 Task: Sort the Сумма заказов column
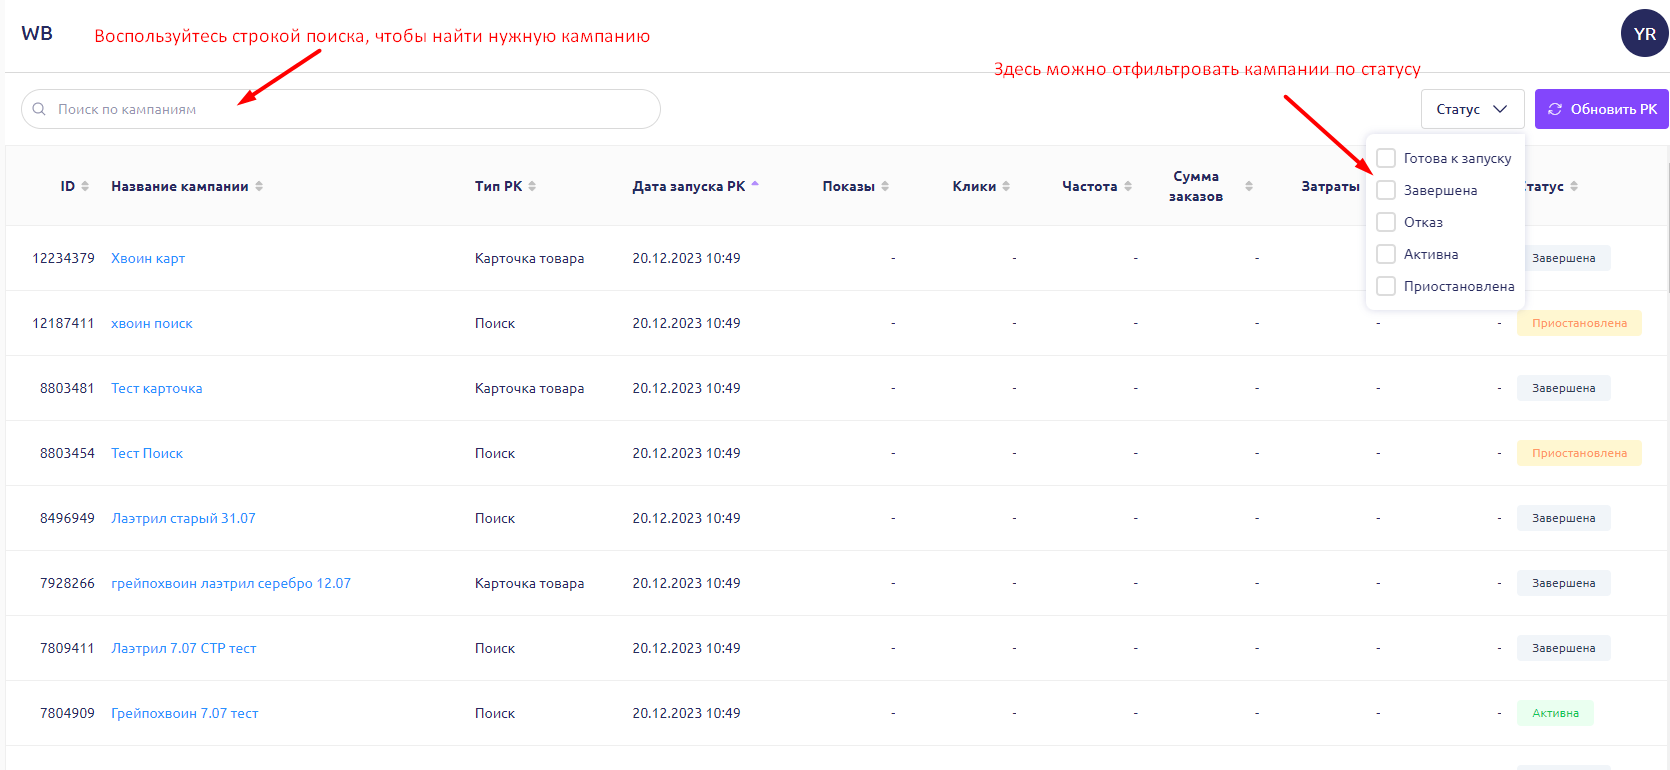[x=1249, y=186]
